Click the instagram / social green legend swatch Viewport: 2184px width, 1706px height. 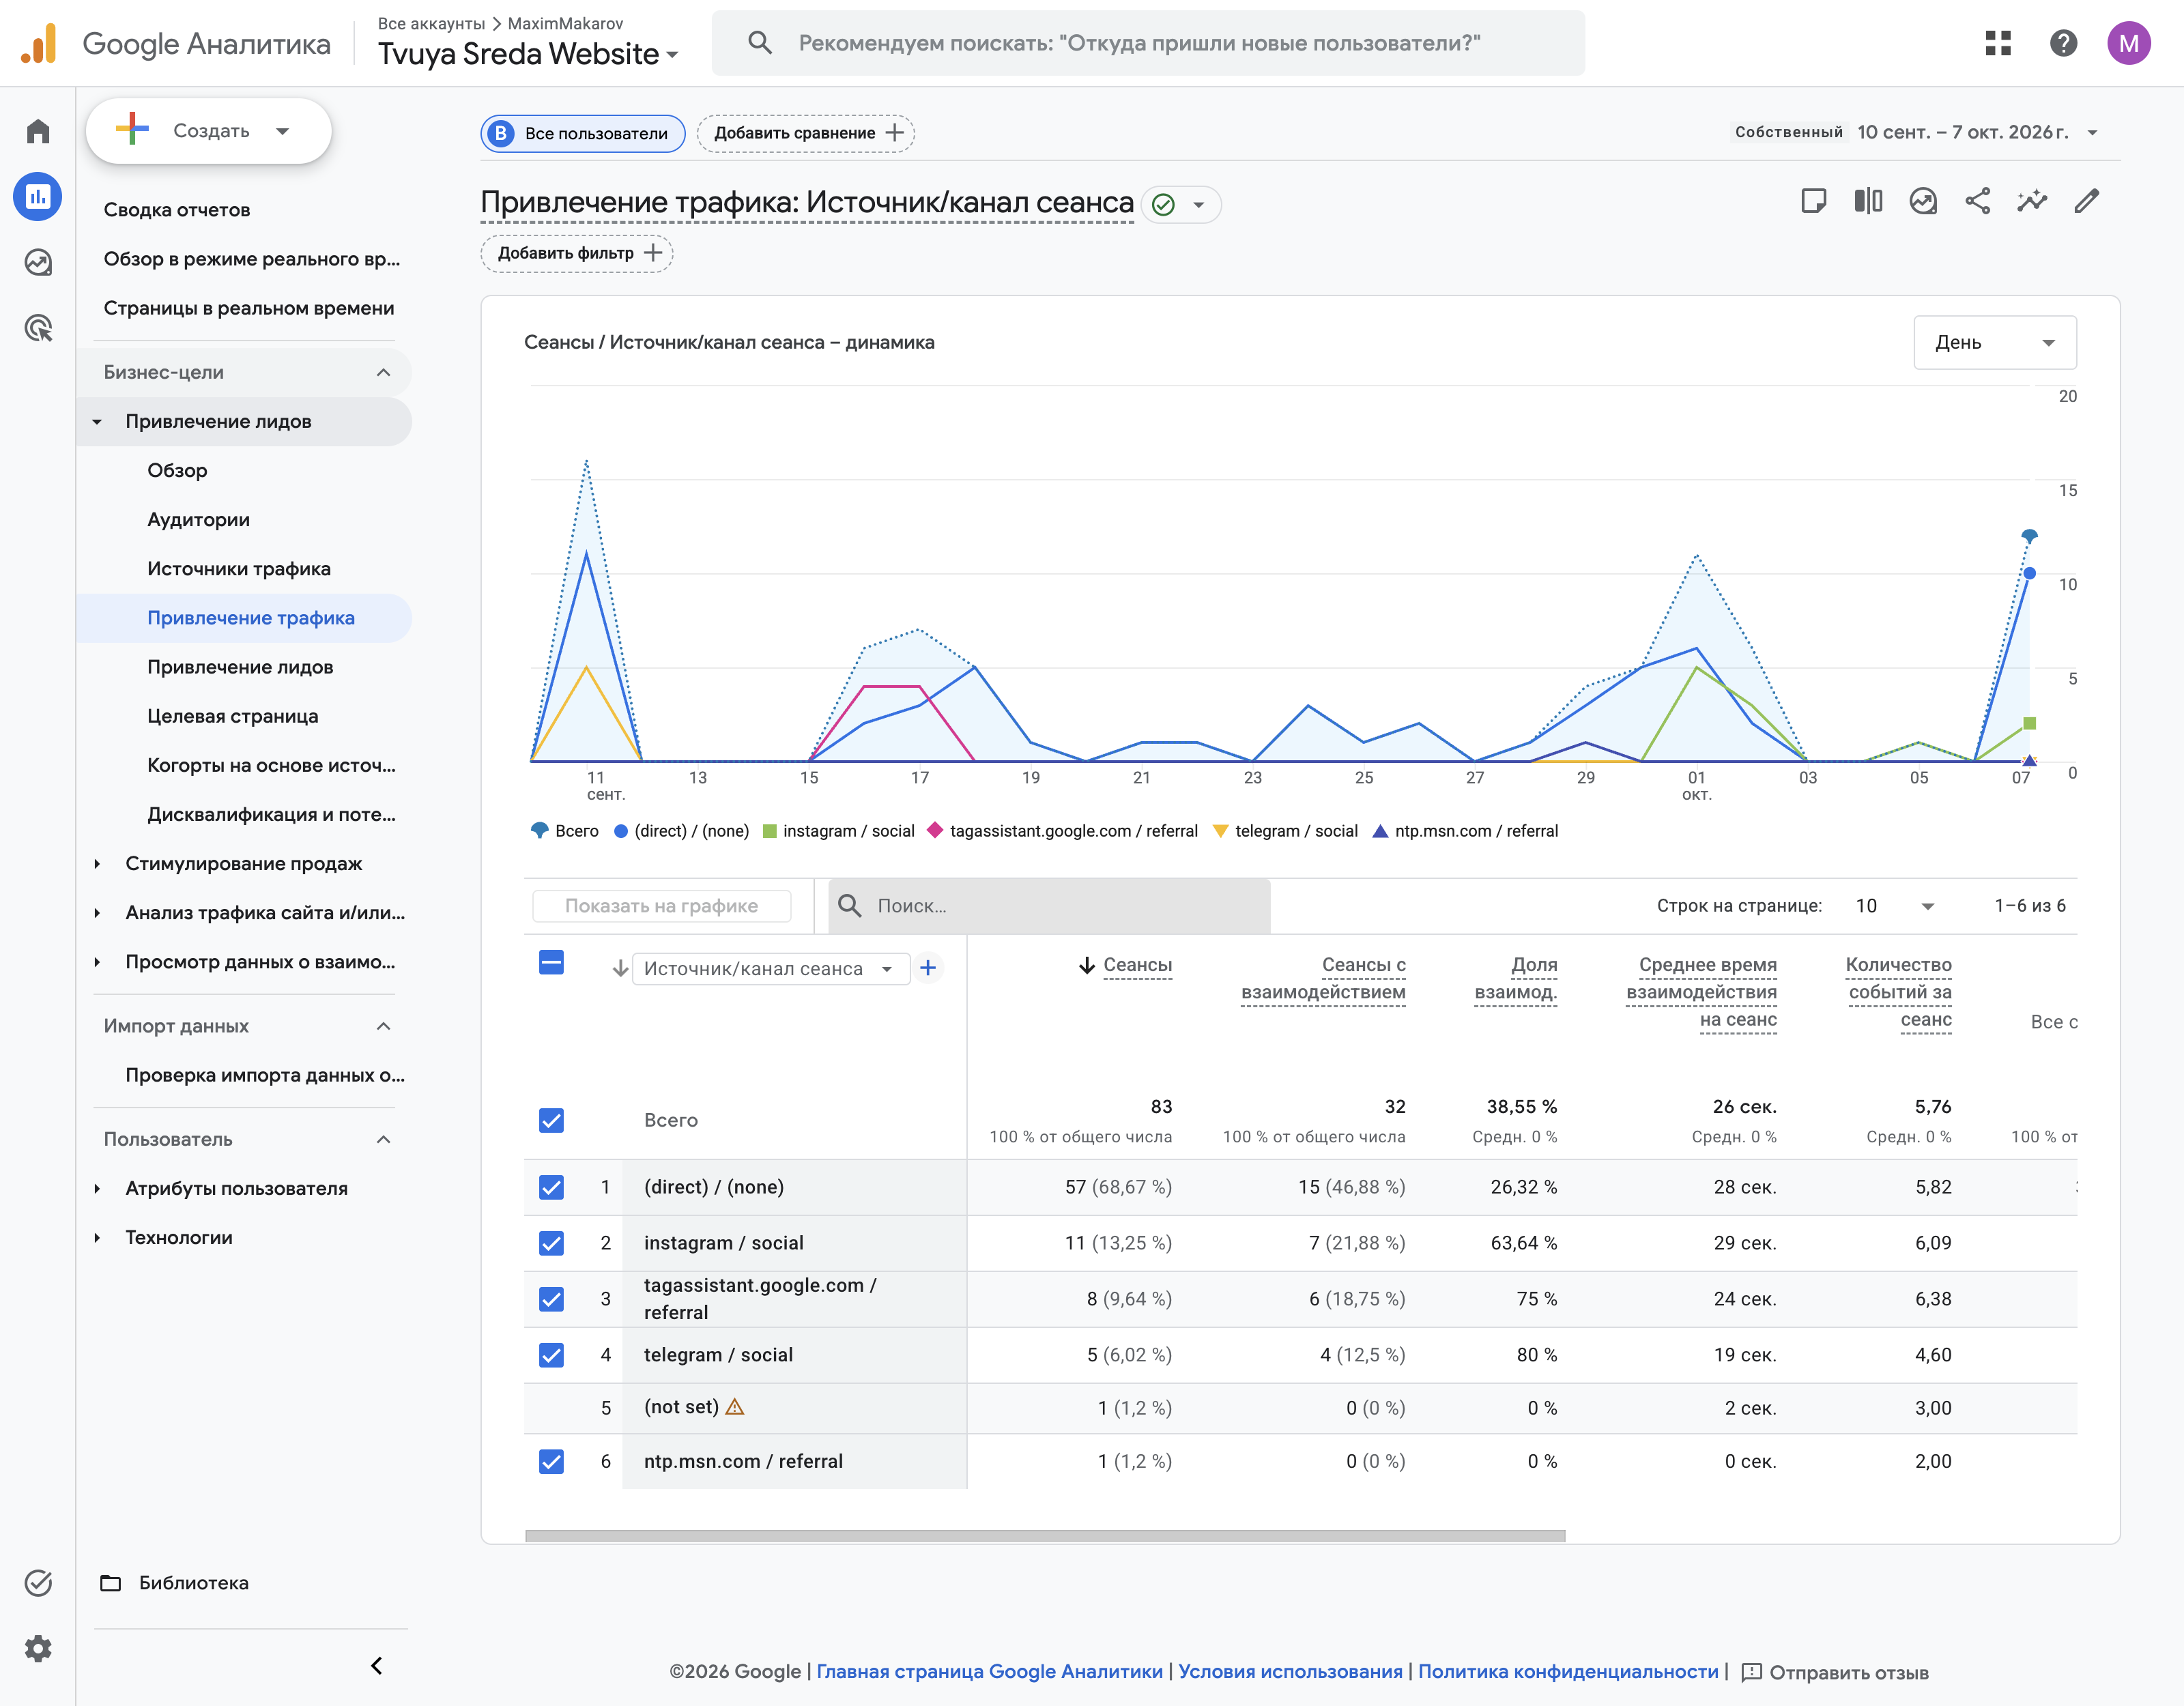tap(770, 831)
